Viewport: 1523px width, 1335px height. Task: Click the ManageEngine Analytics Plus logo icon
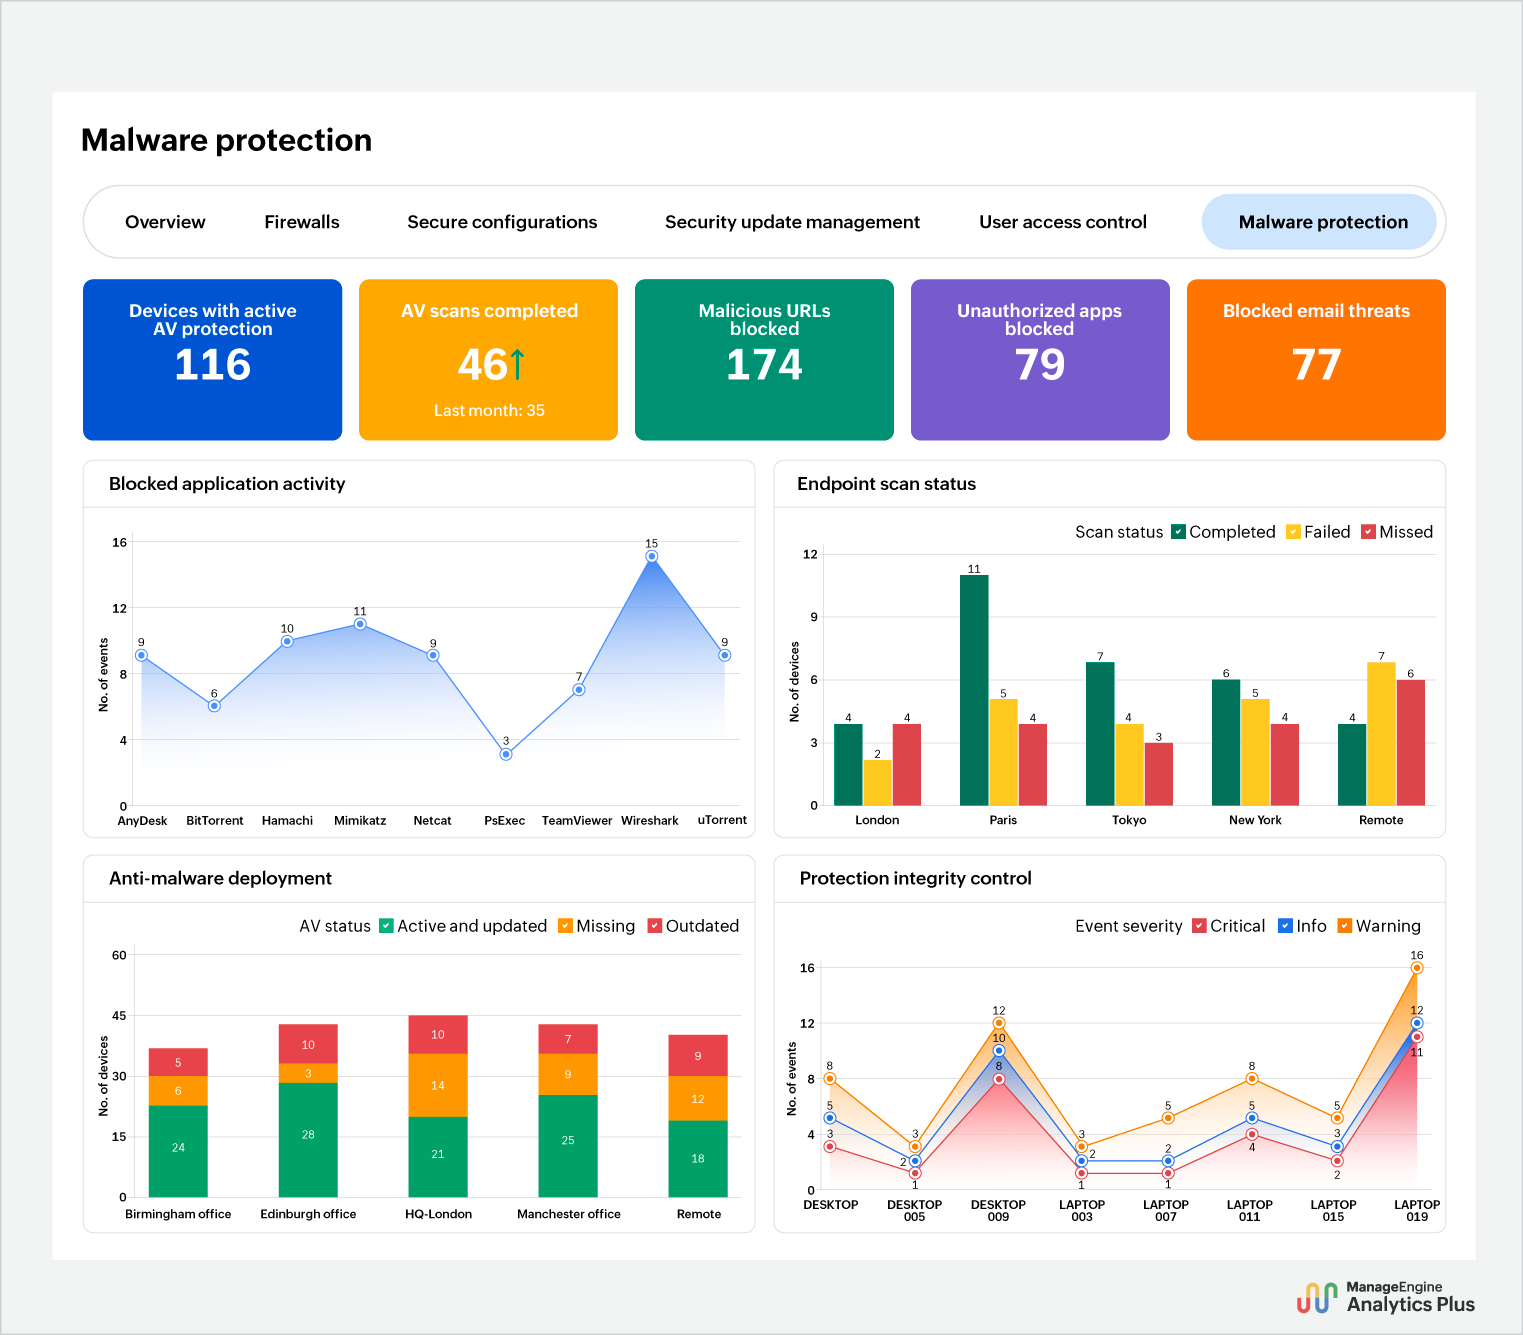pos(1317,1297)
